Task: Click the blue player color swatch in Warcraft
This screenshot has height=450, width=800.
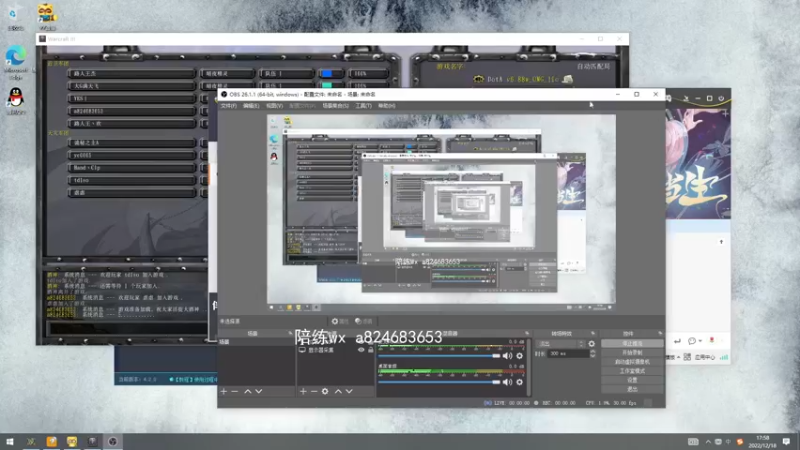Action: point(327,74)
